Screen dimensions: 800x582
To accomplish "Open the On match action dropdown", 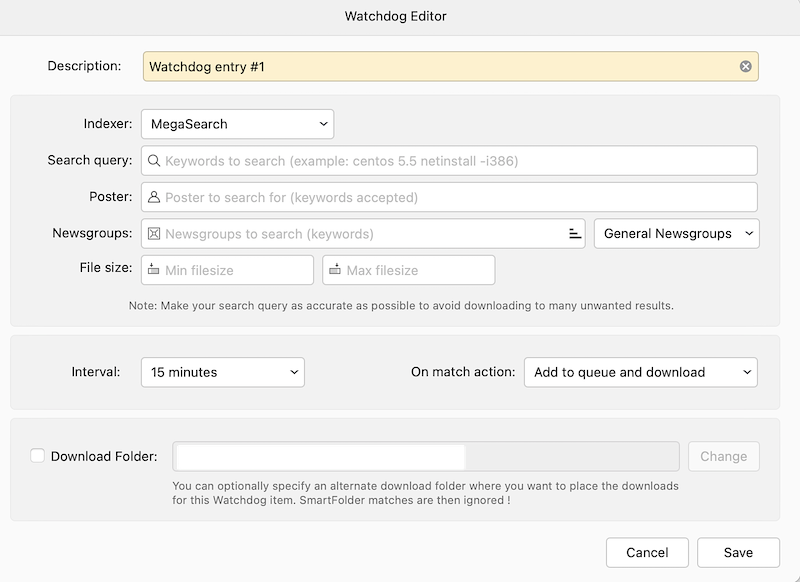I will [x=641, y=372].
